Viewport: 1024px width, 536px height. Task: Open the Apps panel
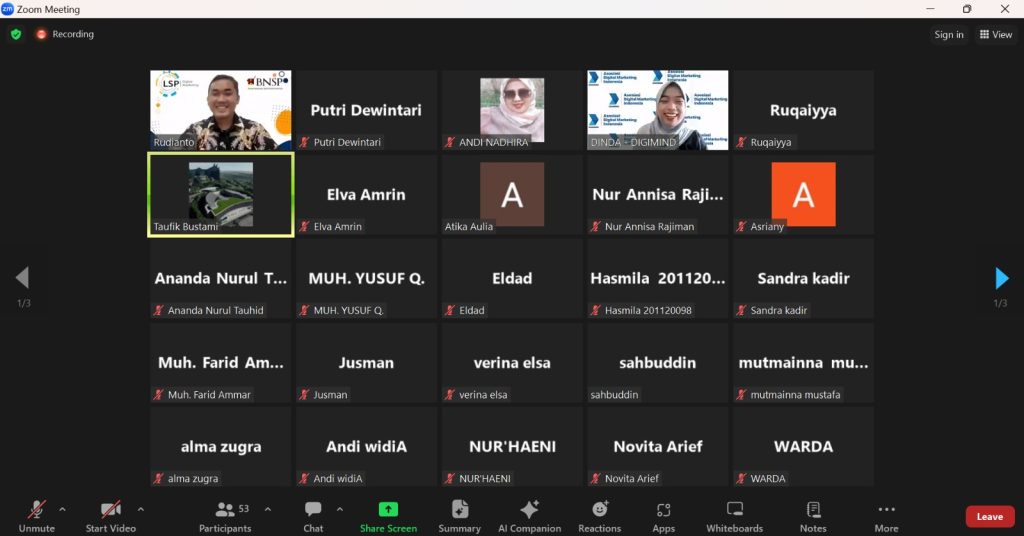pyautogui.click(x=663, y=515)
